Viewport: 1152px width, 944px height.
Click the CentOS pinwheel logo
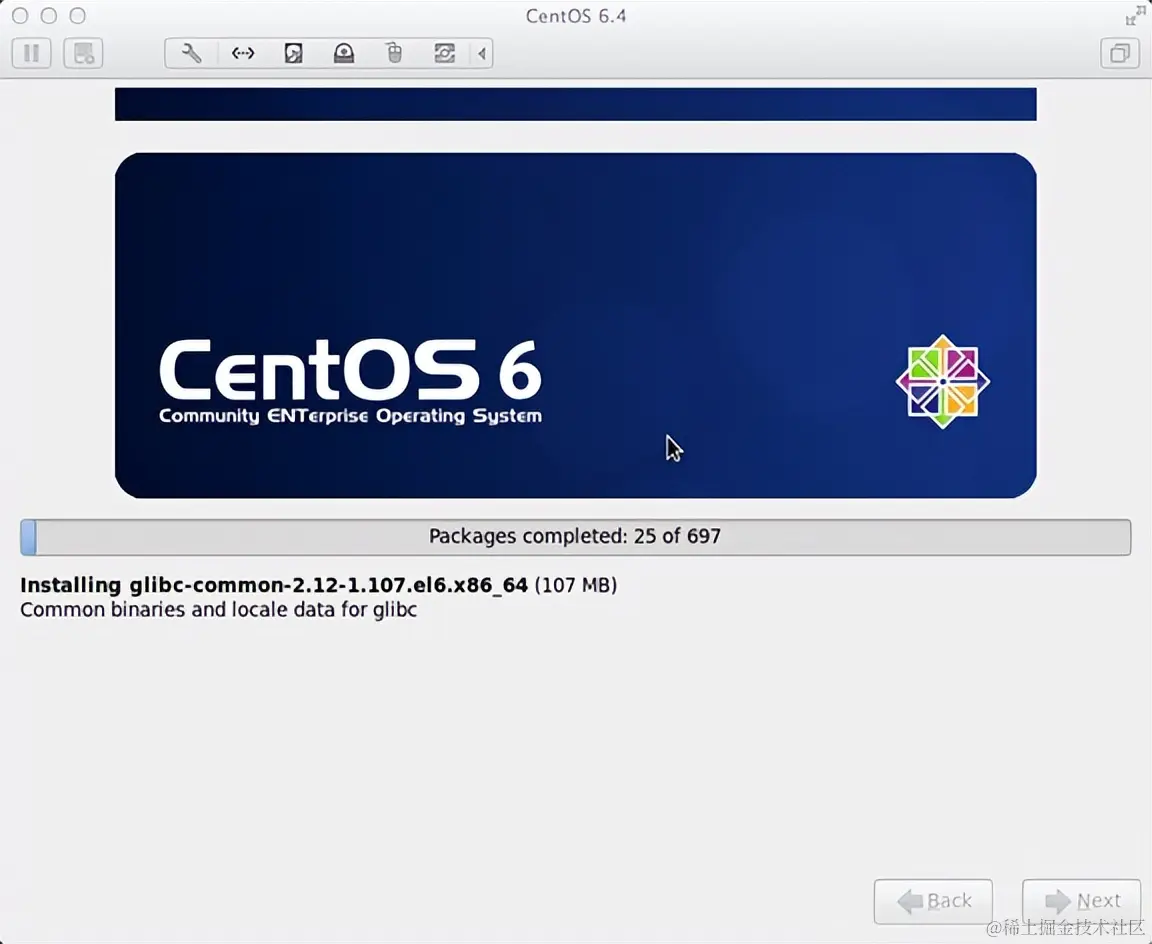(x=943, y=381)
